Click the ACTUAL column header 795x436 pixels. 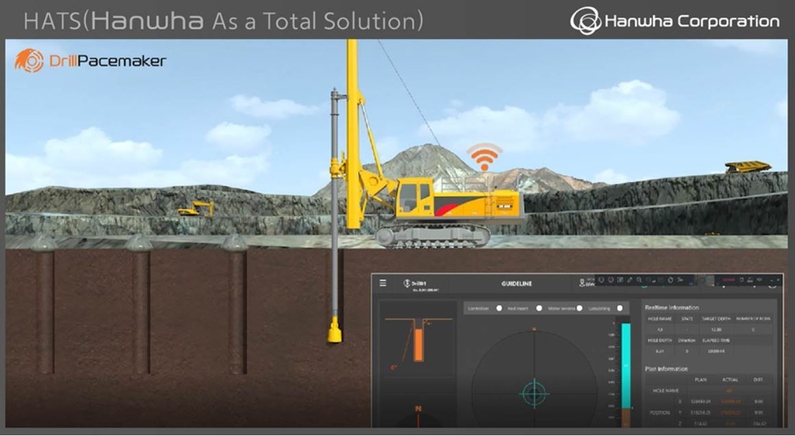pos(730,380)
